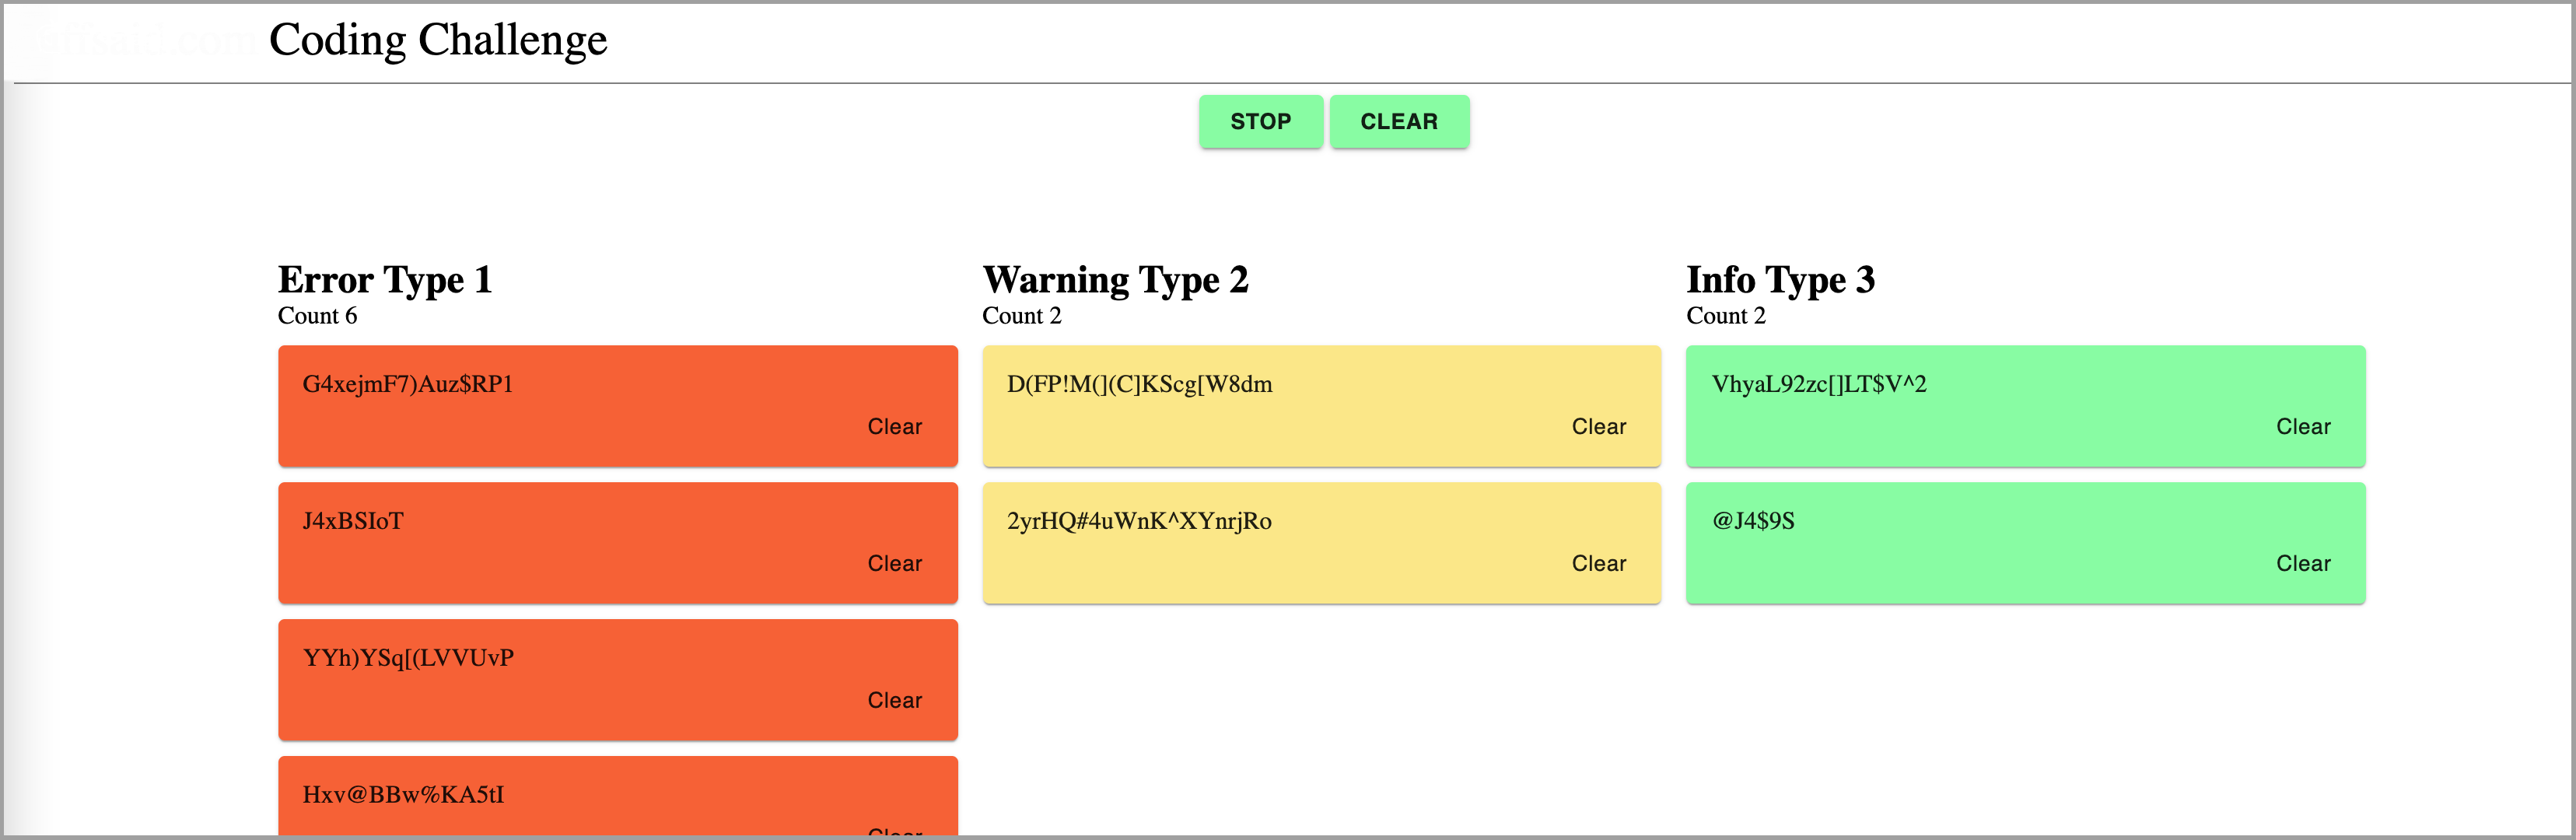Image resolution: width=2576 pixels, height=840 pixels.
Task: Clear the J4xBSIoT error message
Action: tap(894, 564)
